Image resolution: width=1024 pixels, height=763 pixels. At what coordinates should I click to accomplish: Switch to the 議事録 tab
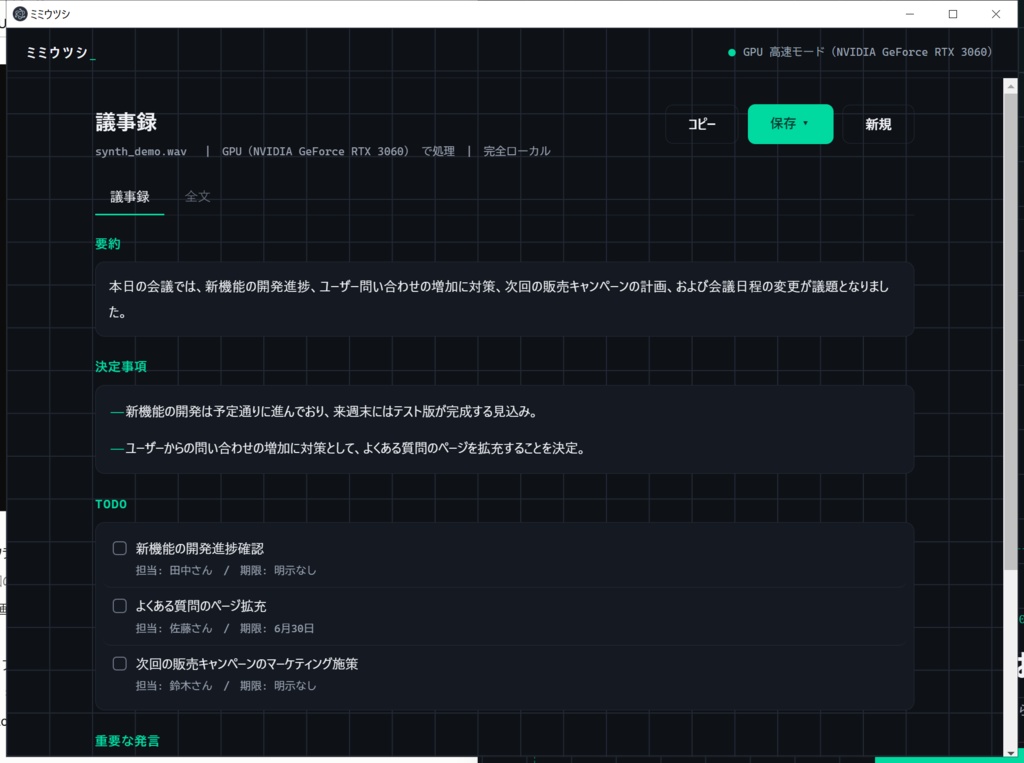pyautogui.click(x=129, y=197)
